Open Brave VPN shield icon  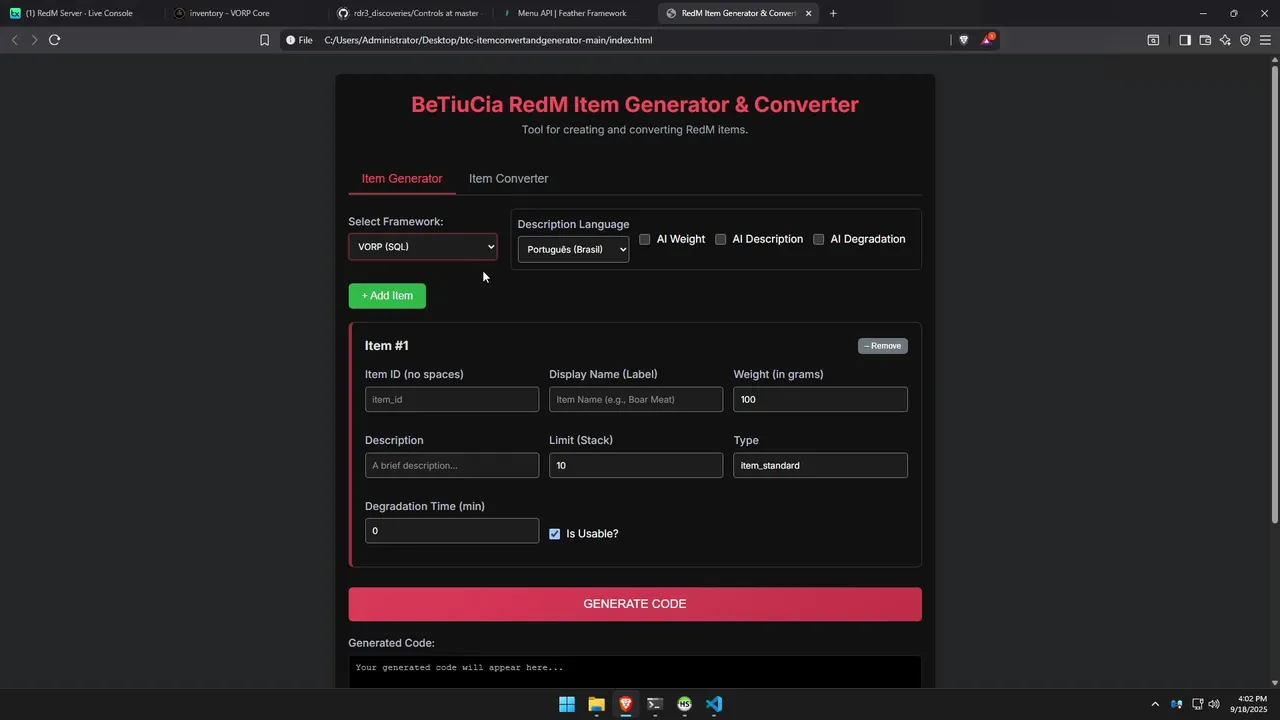click(1245, 40)
